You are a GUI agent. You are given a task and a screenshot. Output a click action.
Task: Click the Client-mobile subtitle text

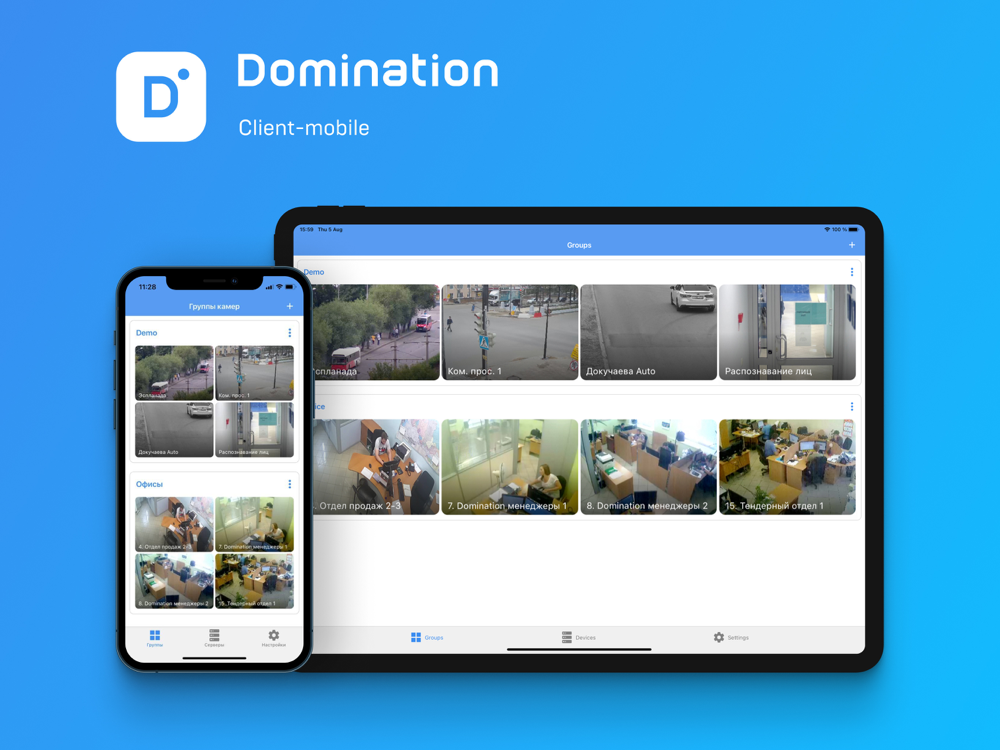point(304,128)
